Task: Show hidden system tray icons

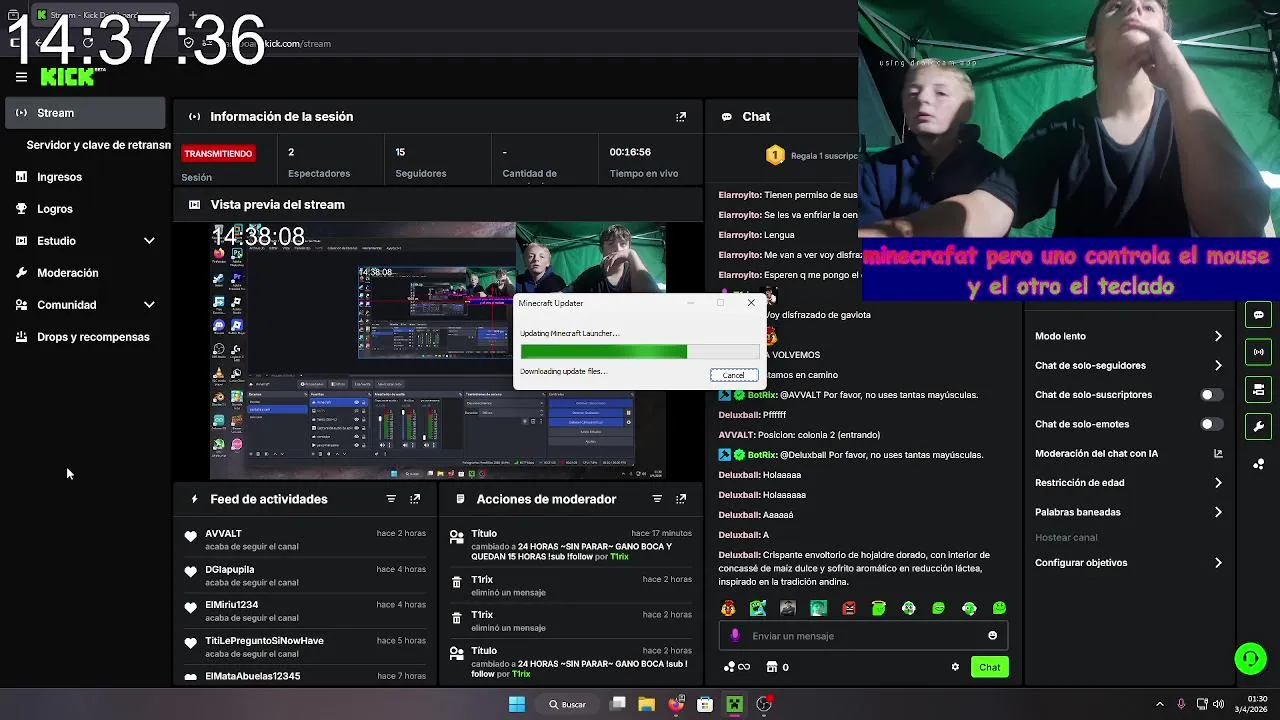Action: tap(1160, 704)
